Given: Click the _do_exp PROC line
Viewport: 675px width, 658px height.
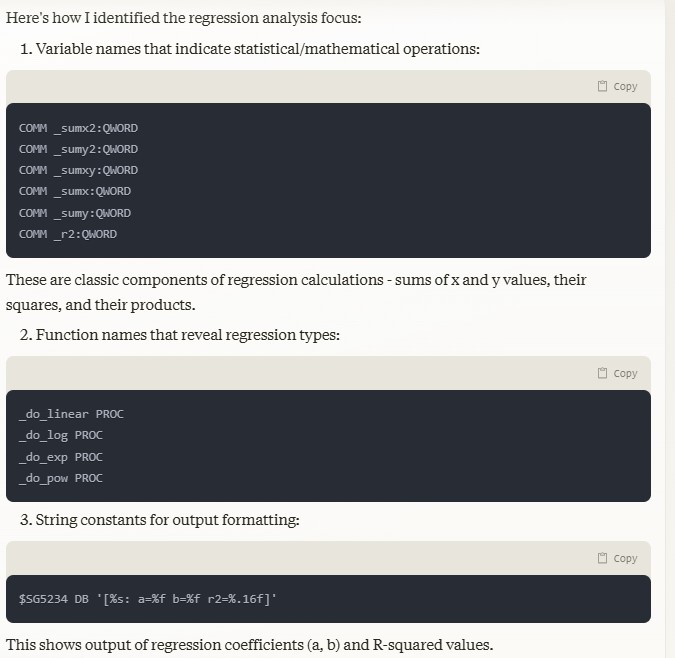Looking at the screenshot, I should (x=61, y=457).
